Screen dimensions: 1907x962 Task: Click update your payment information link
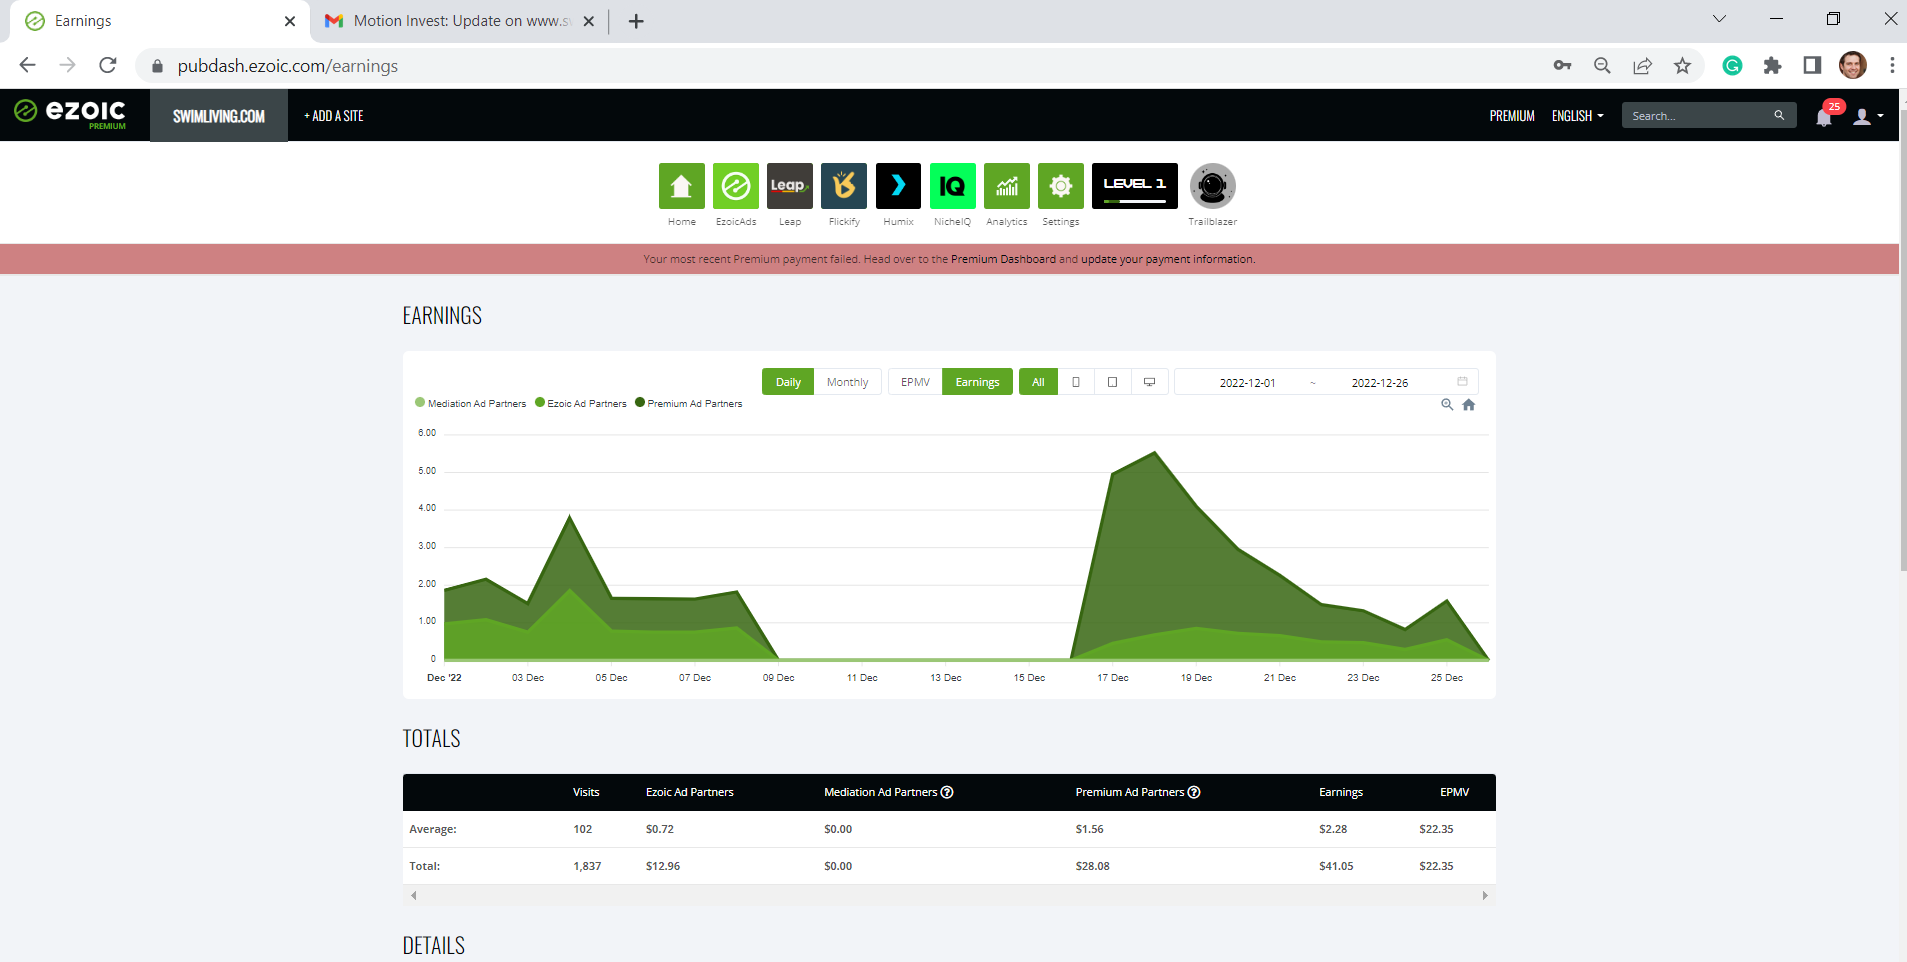1168,259
